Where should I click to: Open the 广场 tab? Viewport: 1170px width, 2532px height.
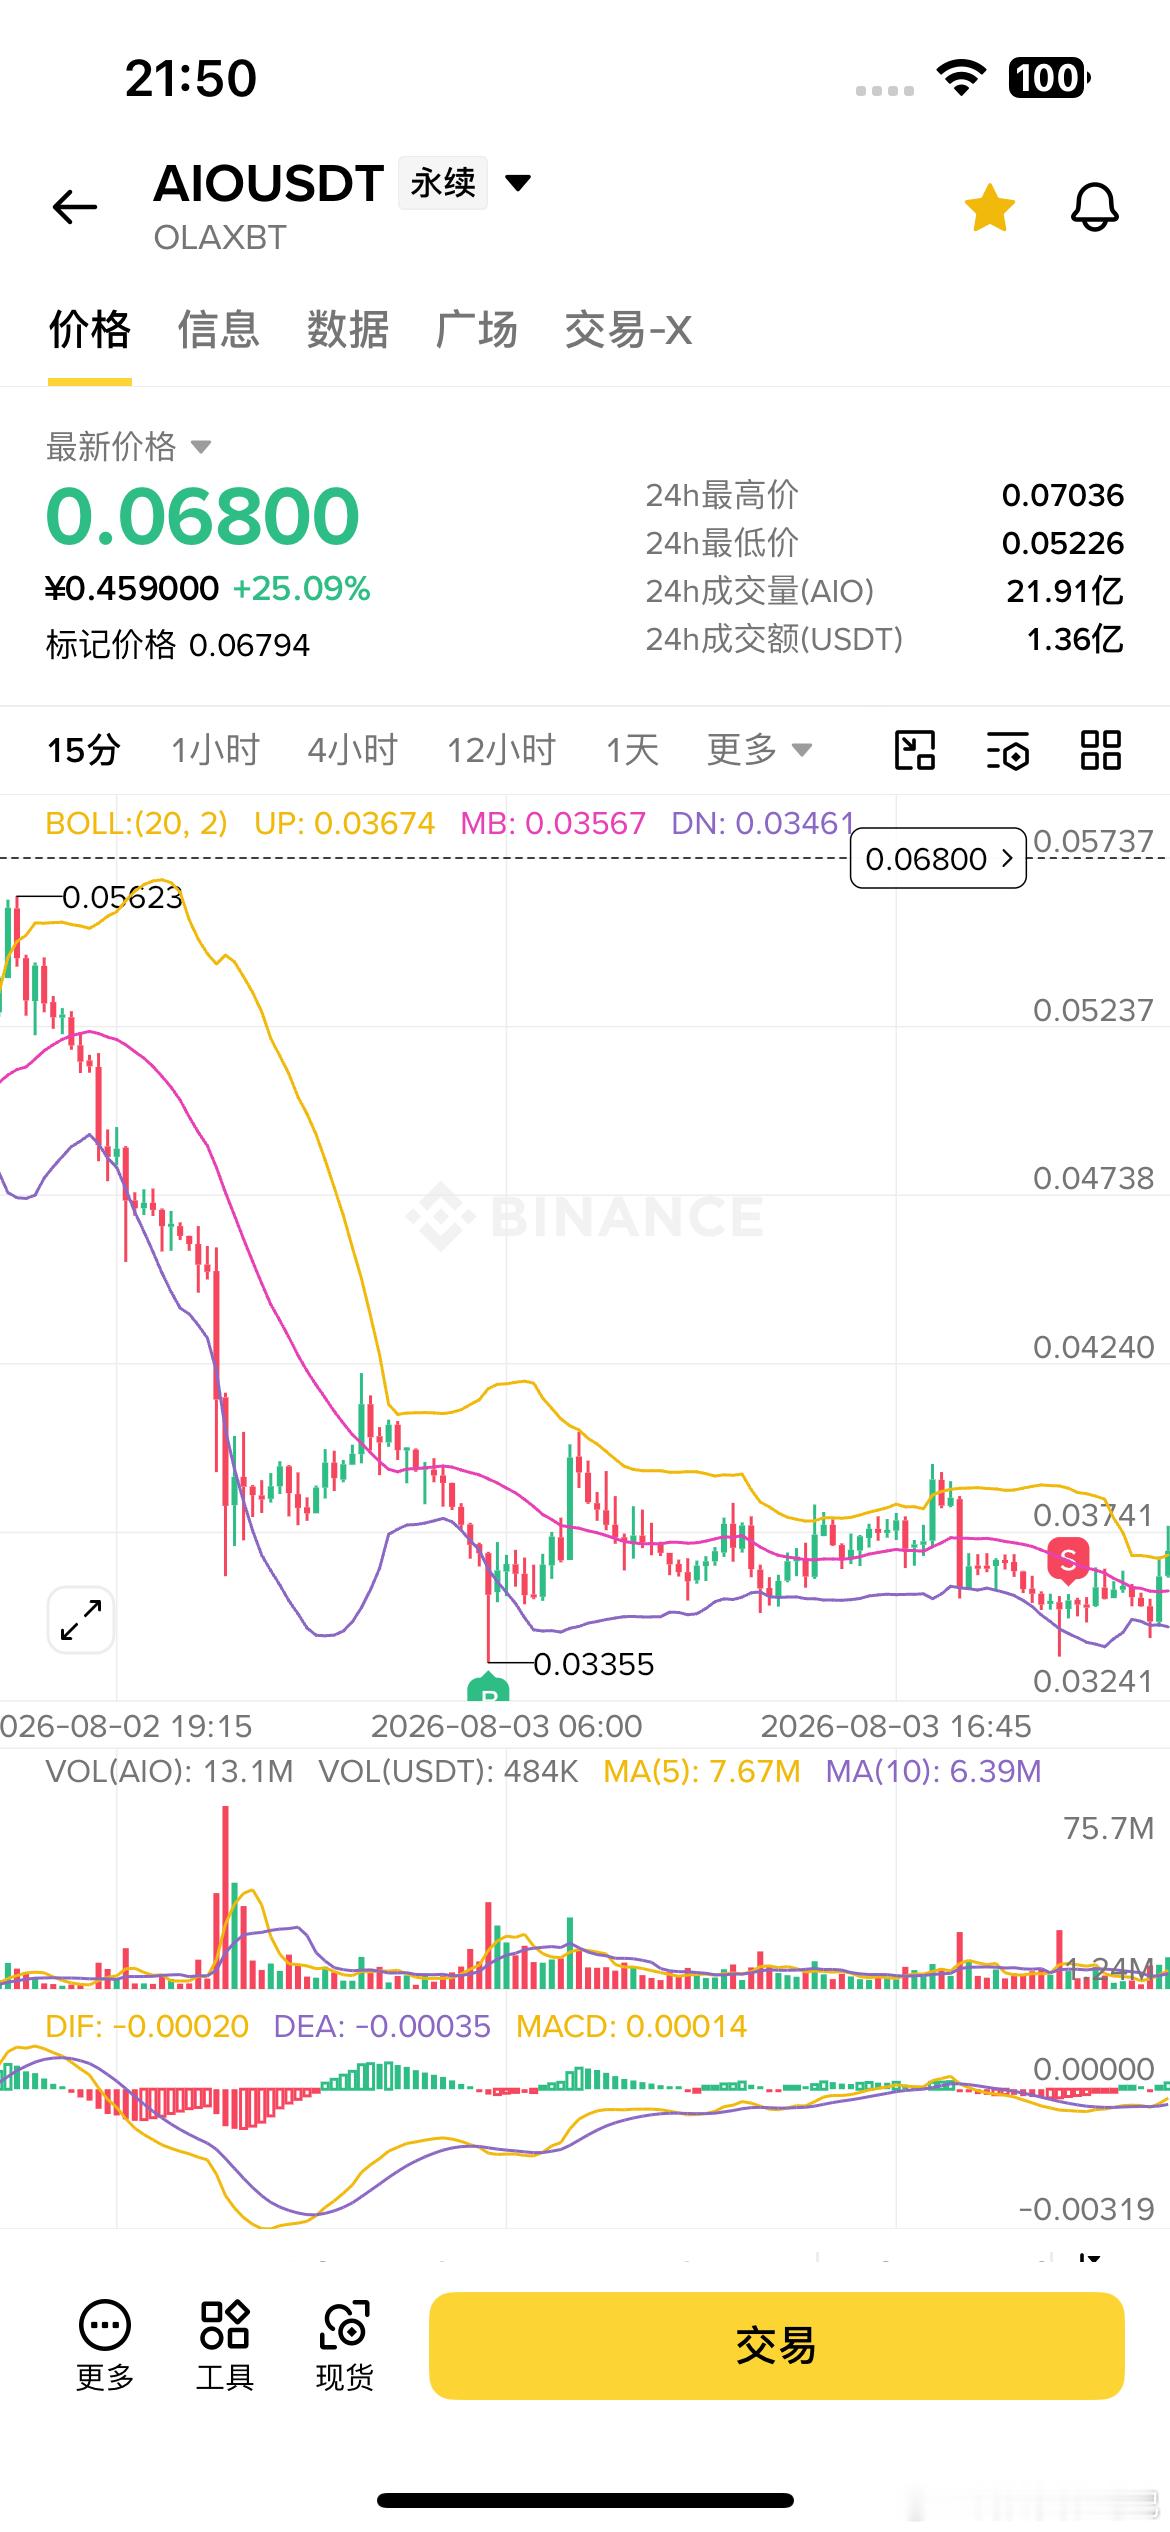point(477,329)
